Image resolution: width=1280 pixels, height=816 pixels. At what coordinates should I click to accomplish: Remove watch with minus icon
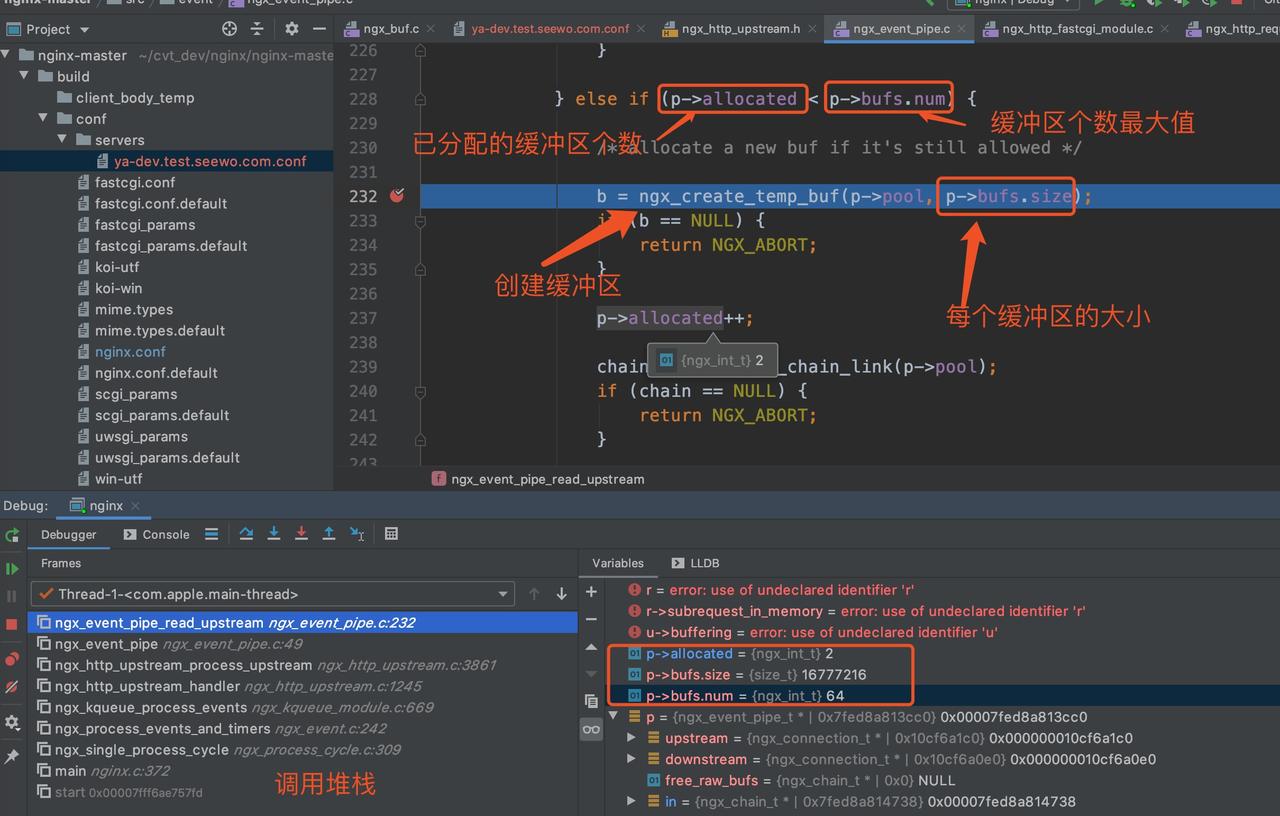[x=591, y=619]
